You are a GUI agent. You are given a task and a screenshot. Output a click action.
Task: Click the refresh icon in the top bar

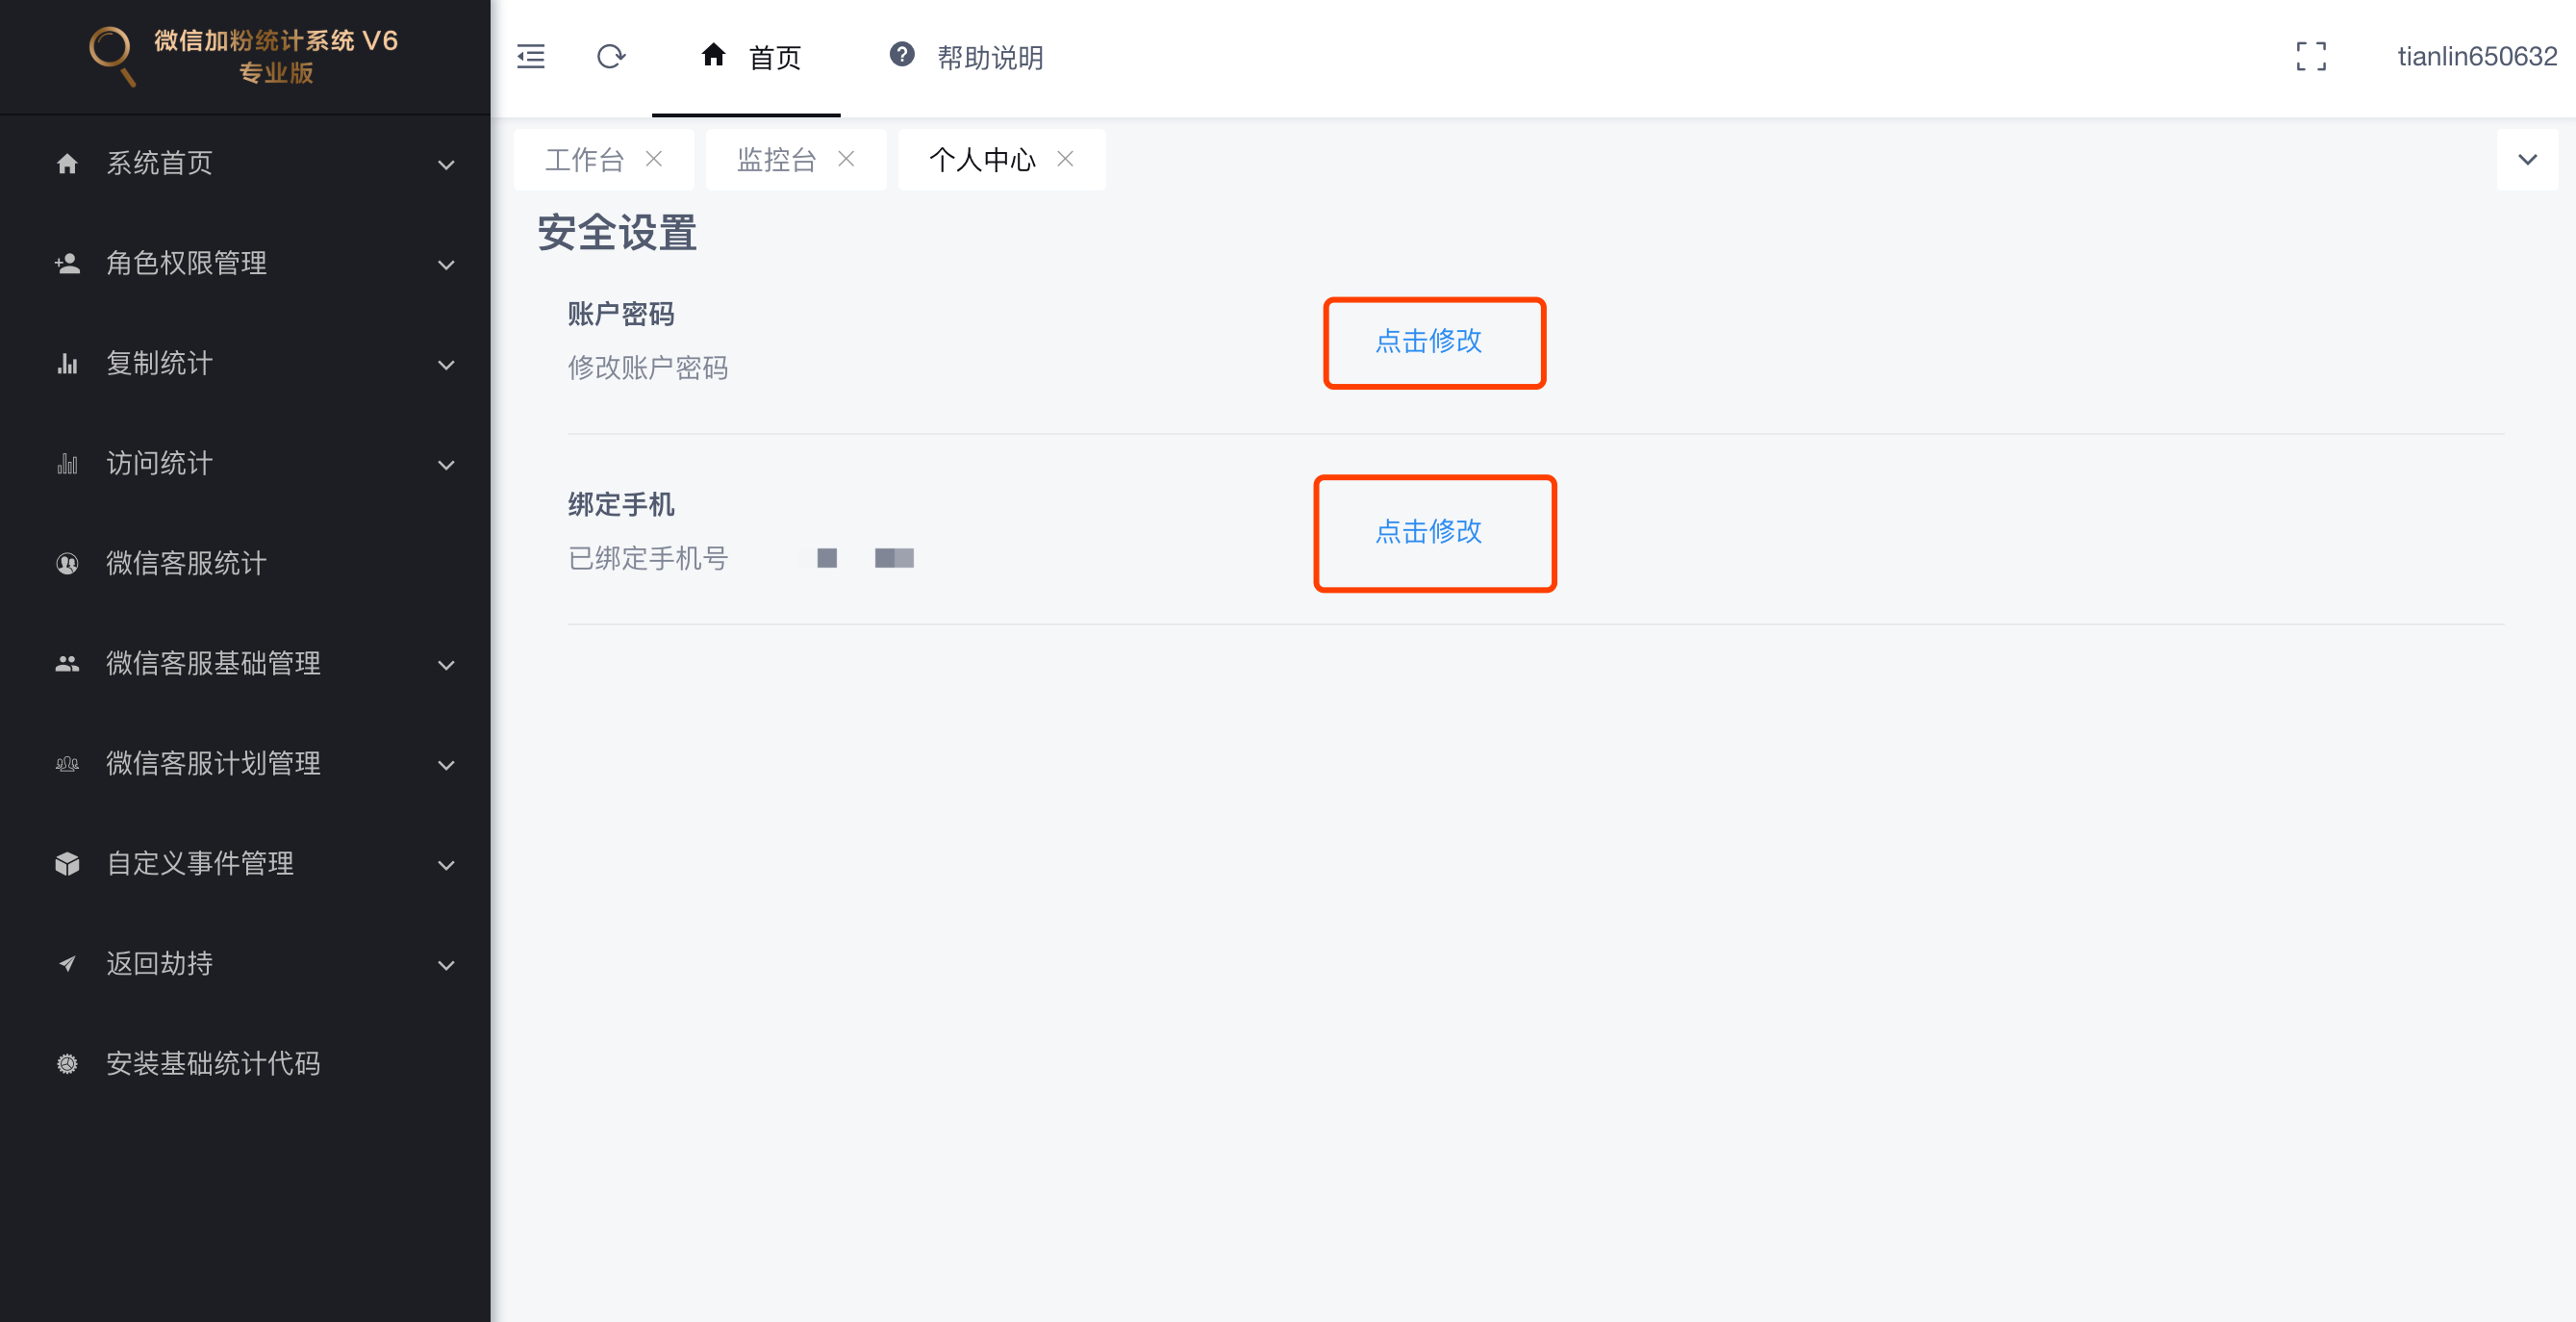pos(611,57)
